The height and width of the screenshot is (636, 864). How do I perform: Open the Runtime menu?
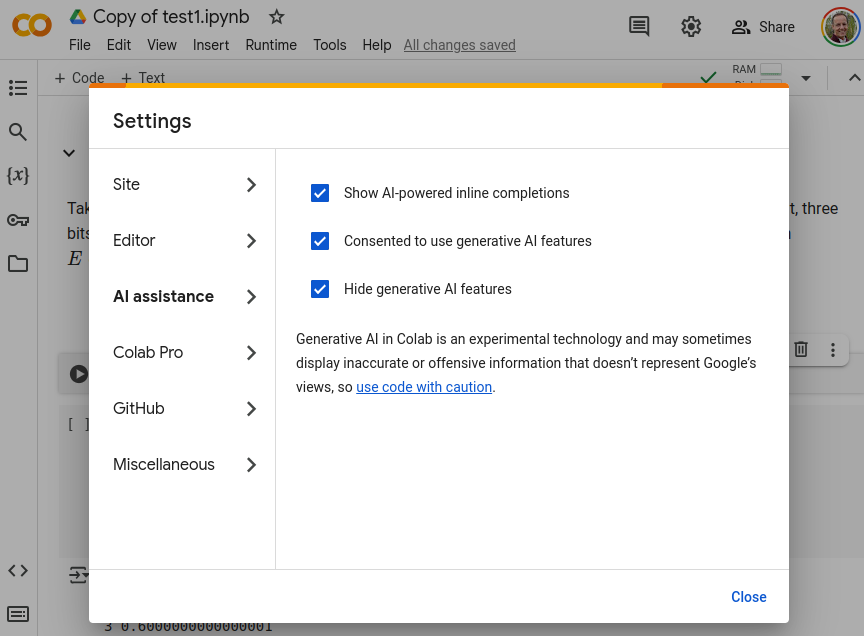[270, 45]
